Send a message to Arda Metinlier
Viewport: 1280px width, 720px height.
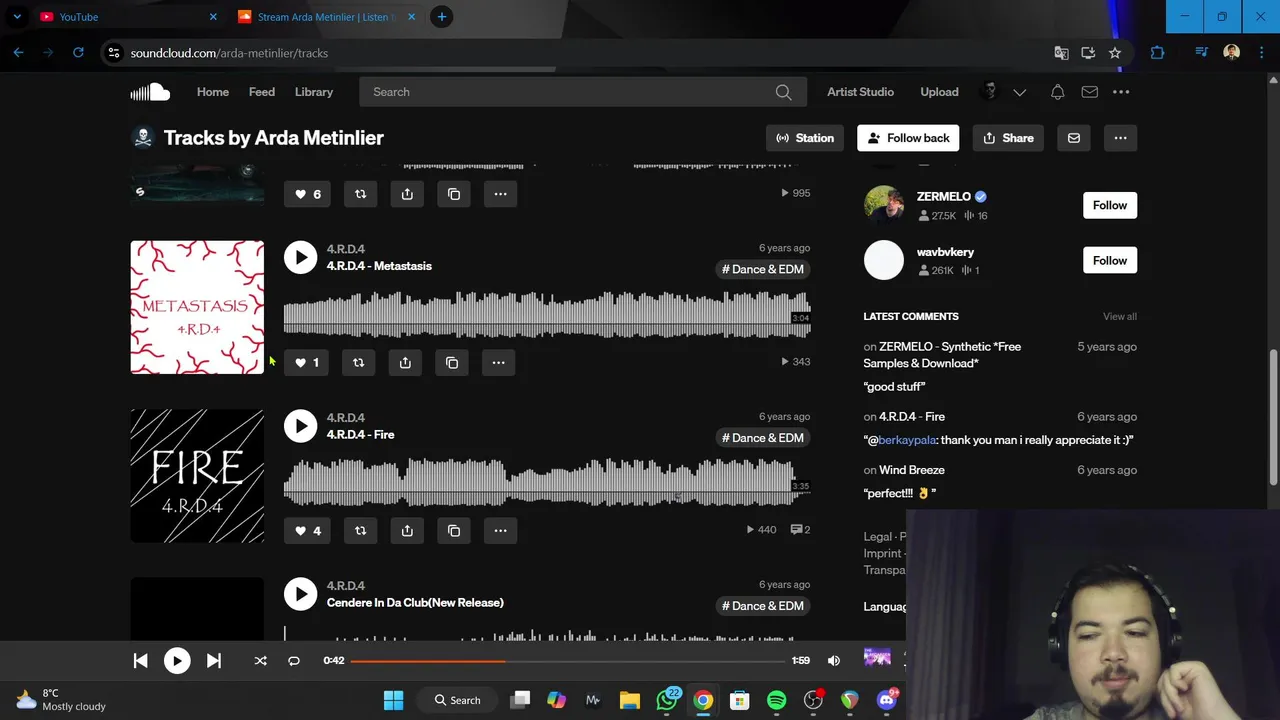(1073, 138)
